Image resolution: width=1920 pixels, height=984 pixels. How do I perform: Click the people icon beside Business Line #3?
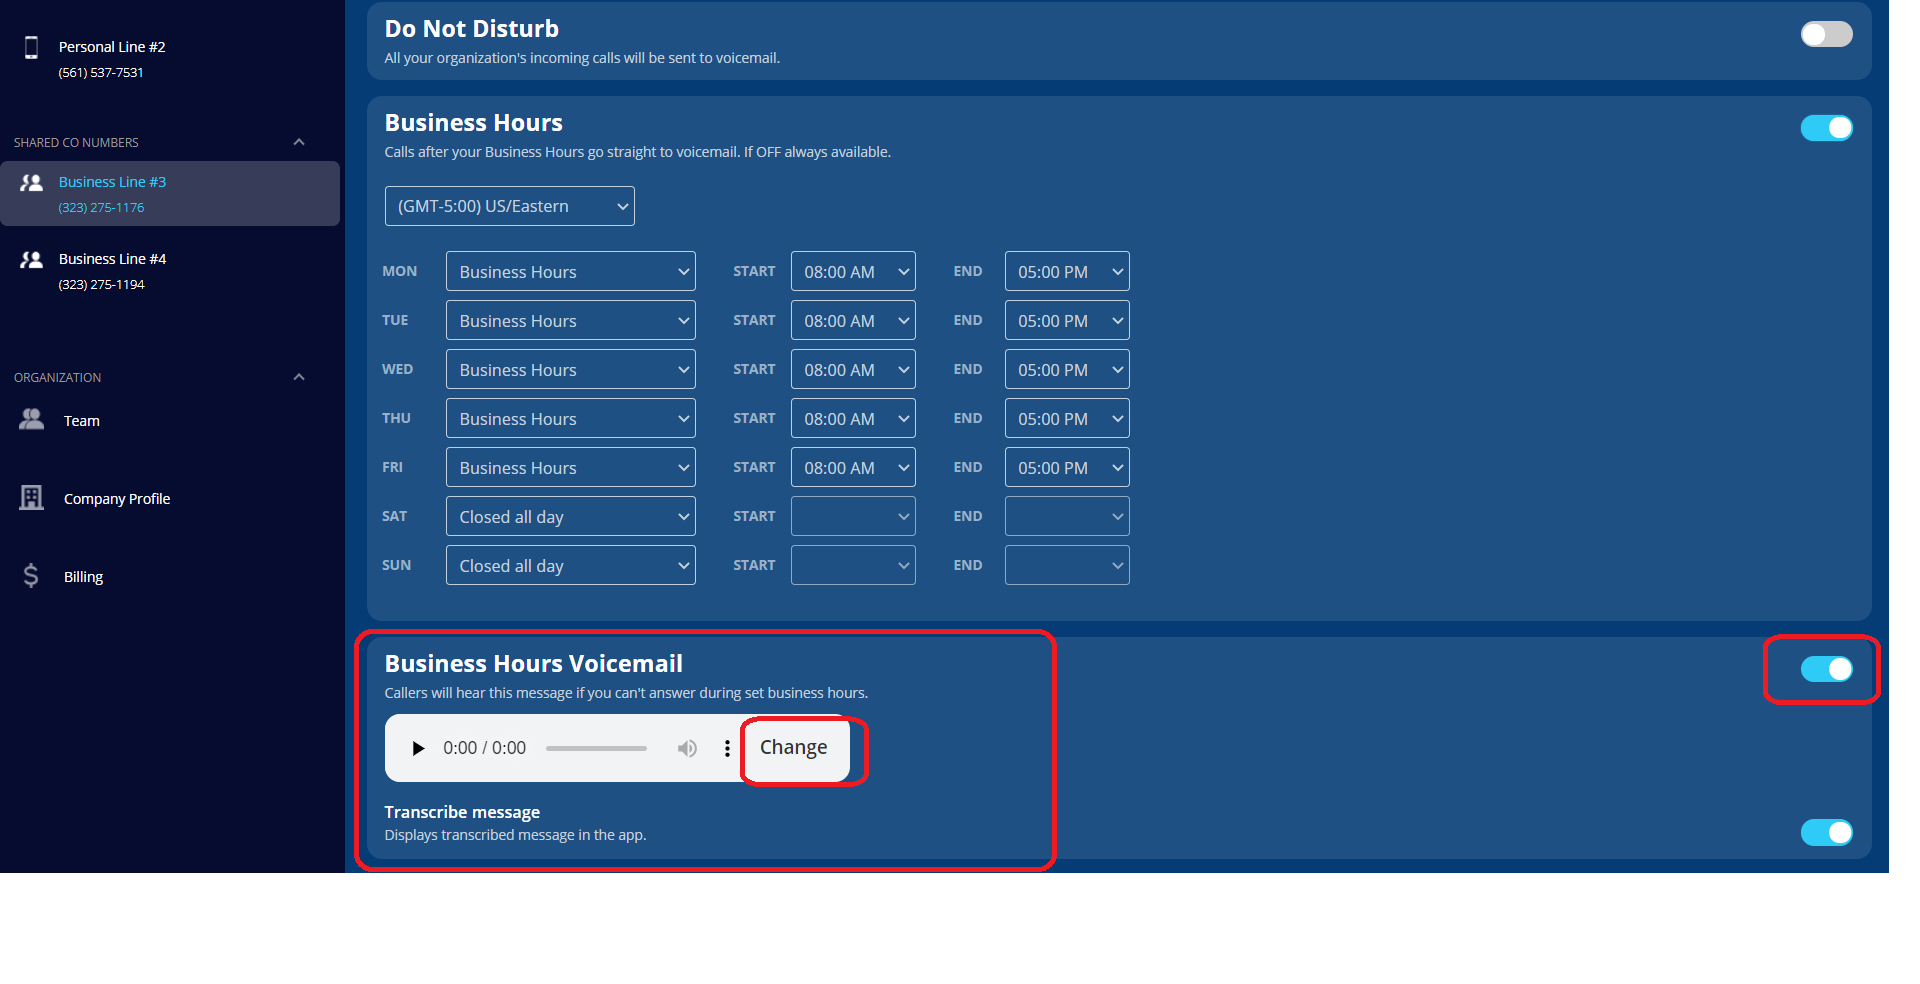(32, 182)
